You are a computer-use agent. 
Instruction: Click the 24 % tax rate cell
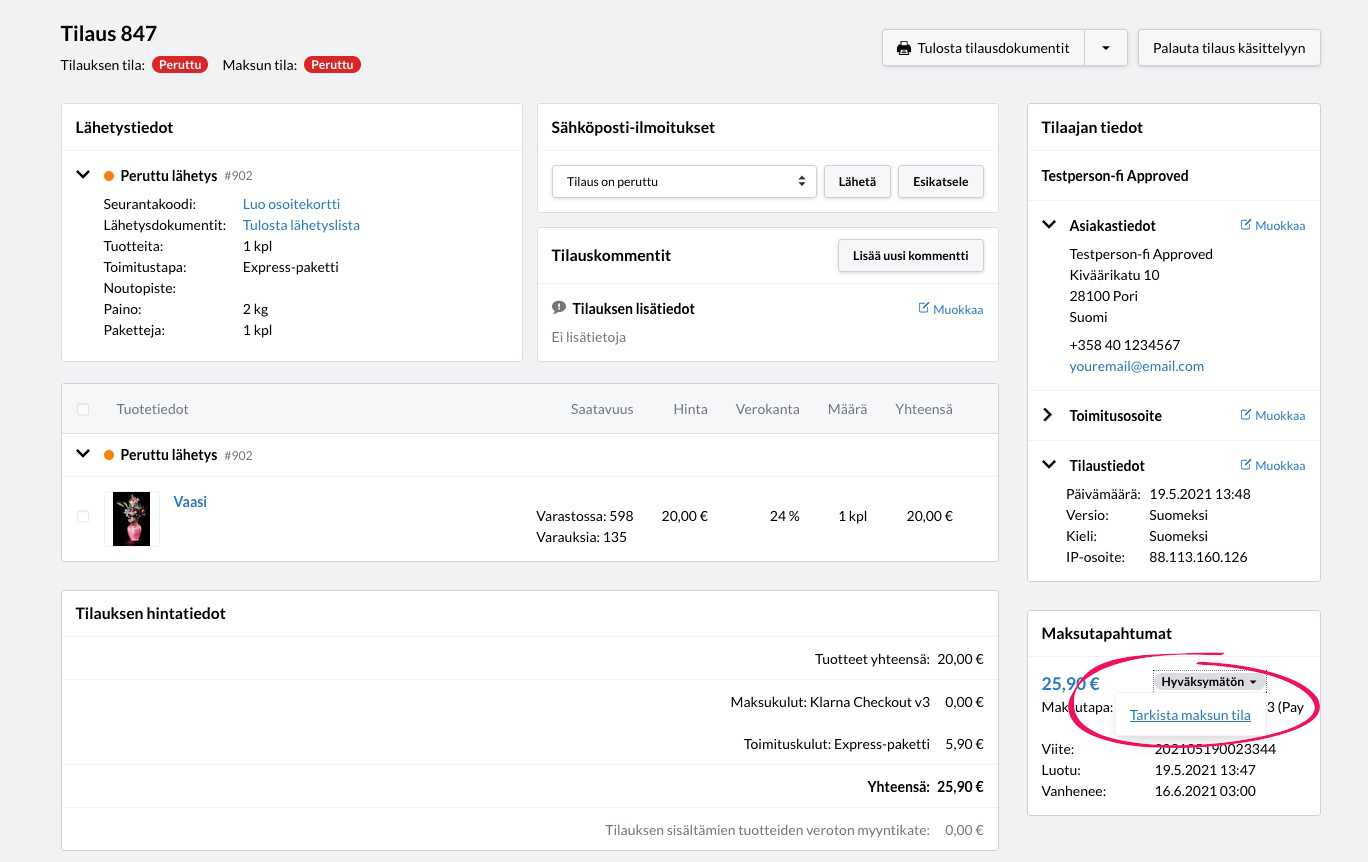coord(785,516)
